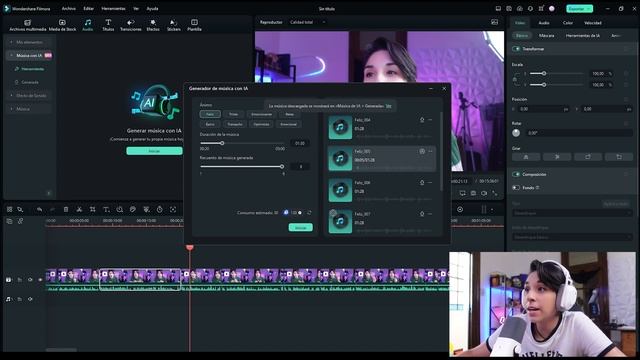Rotate clip counterclockwise under Girar
640x360 pixels.
coord(619,157)
